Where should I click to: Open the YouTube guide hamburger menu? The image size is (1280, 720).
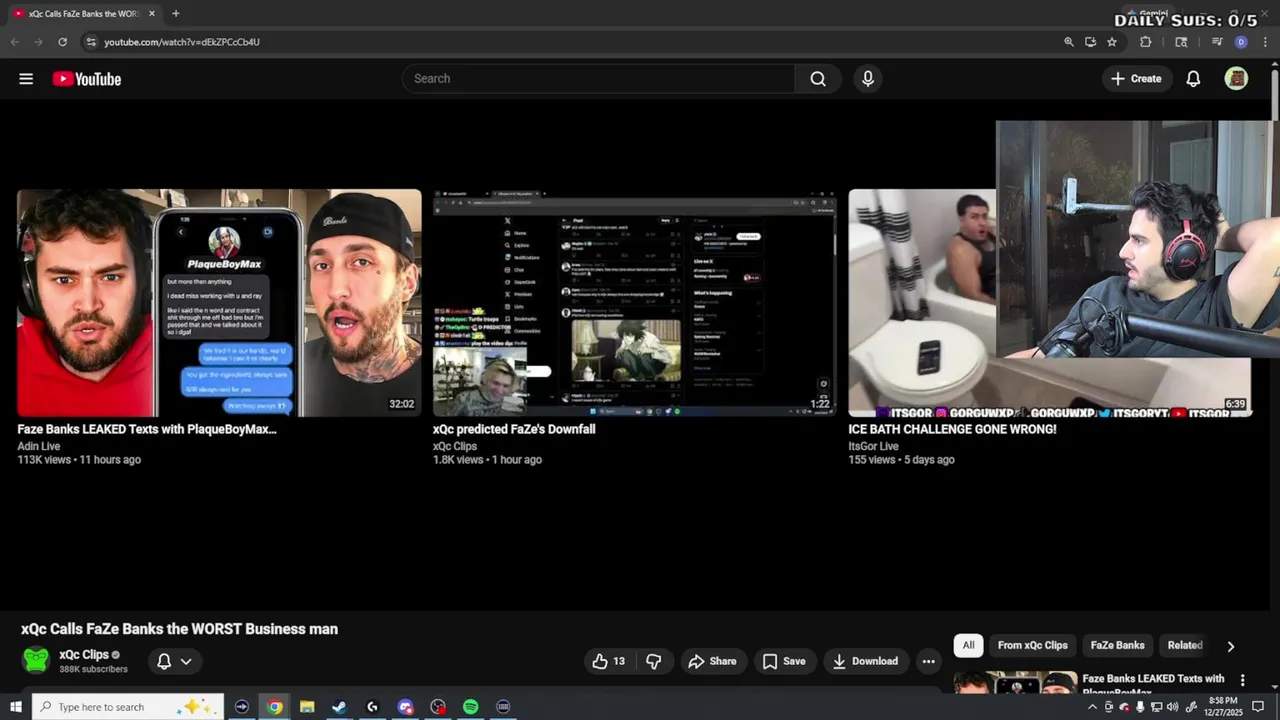click(26, 79)
